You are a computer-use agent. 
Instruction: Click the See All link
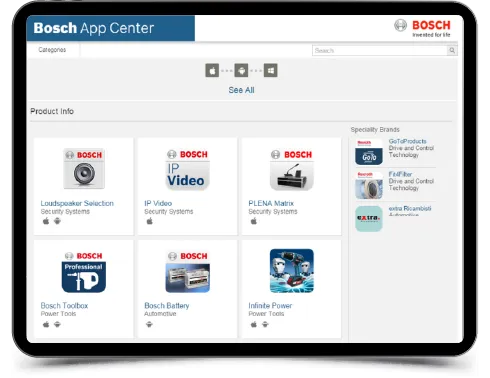point(241,90)
